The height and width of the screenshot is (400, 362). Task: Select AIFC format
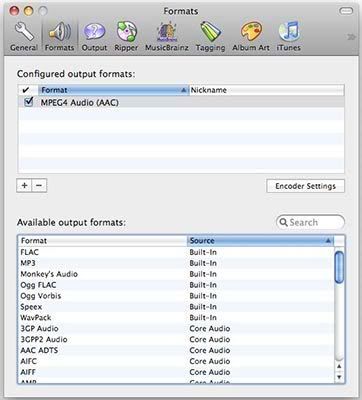pyautogui.click(x=176, y=361)
